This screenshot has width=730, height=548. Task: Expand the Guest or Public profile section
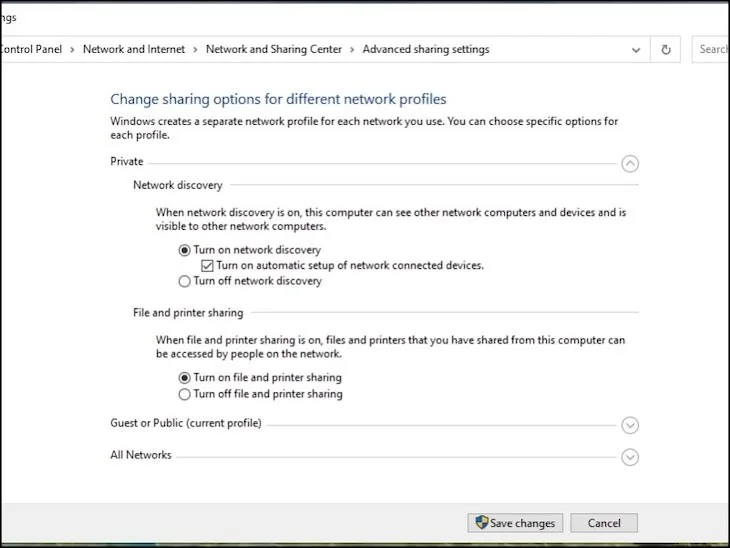coord(630,425)
